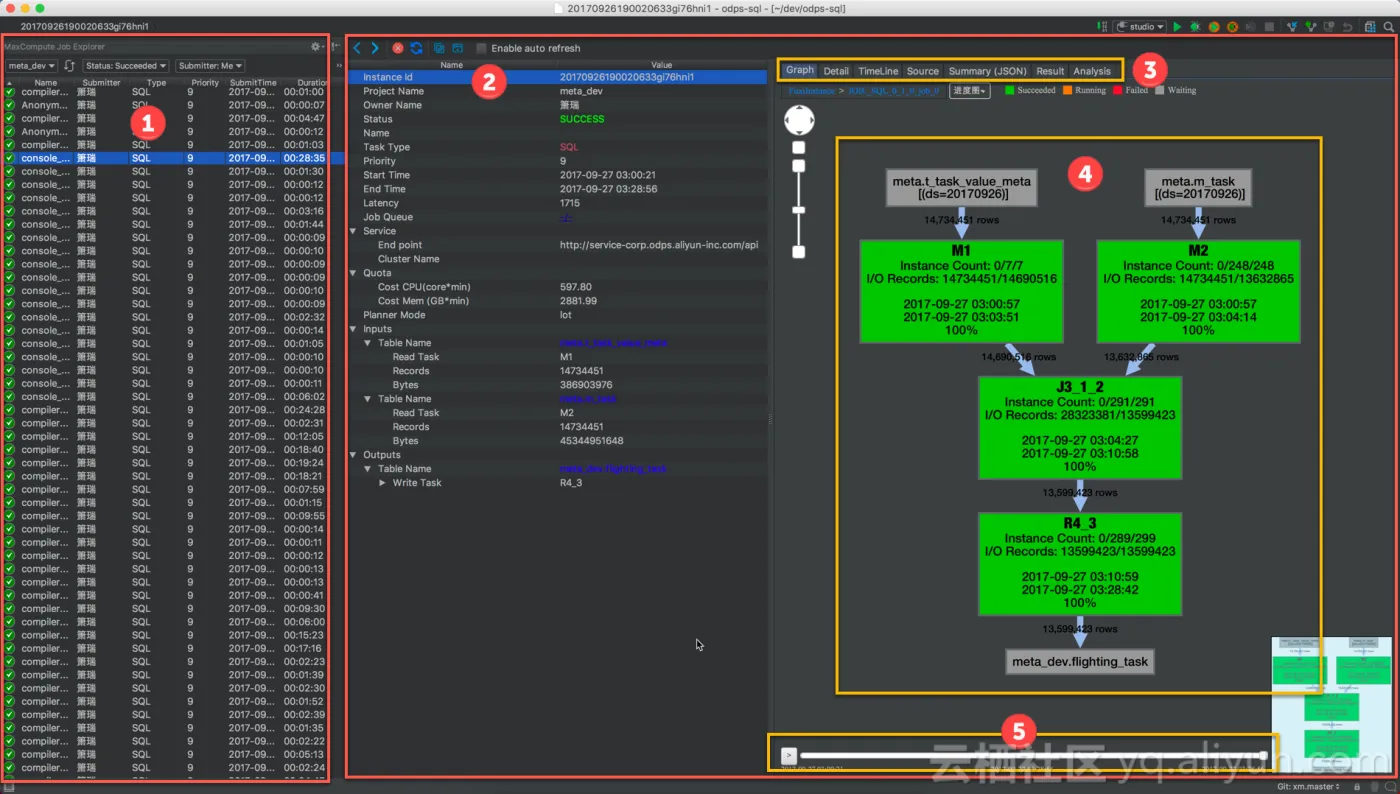Click the Debug bug icon
This screenshot has height=794, width=1400.
[1195, 27]
